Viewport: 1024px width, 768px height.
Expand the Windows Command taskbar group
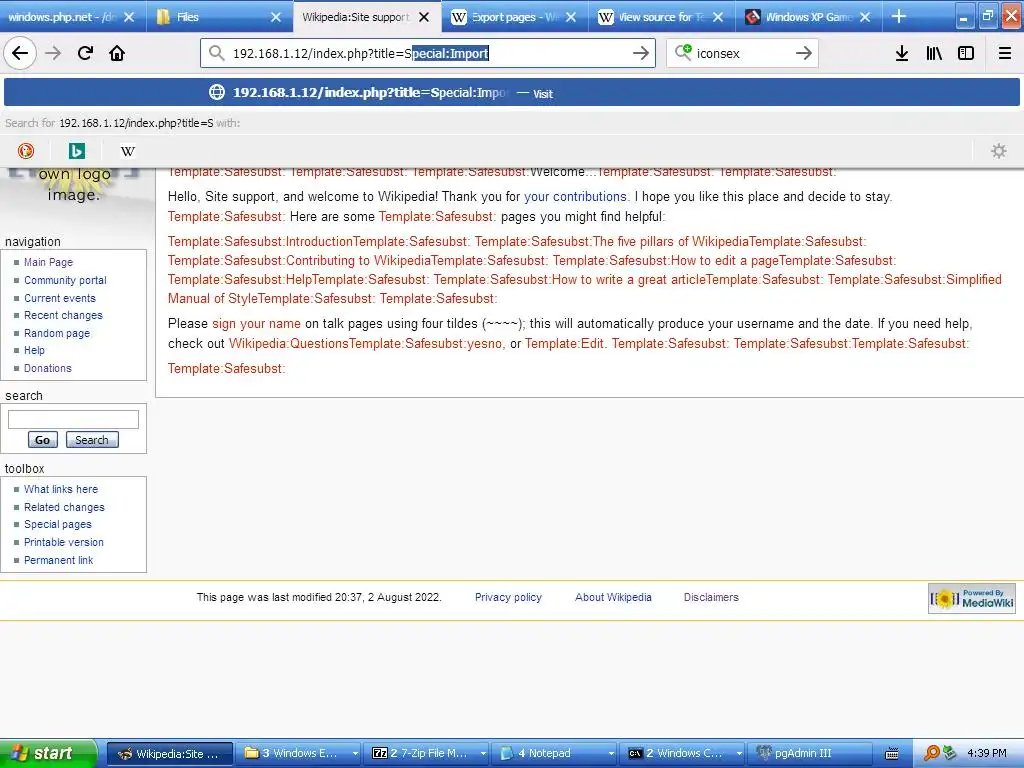(x=739, y=754)
